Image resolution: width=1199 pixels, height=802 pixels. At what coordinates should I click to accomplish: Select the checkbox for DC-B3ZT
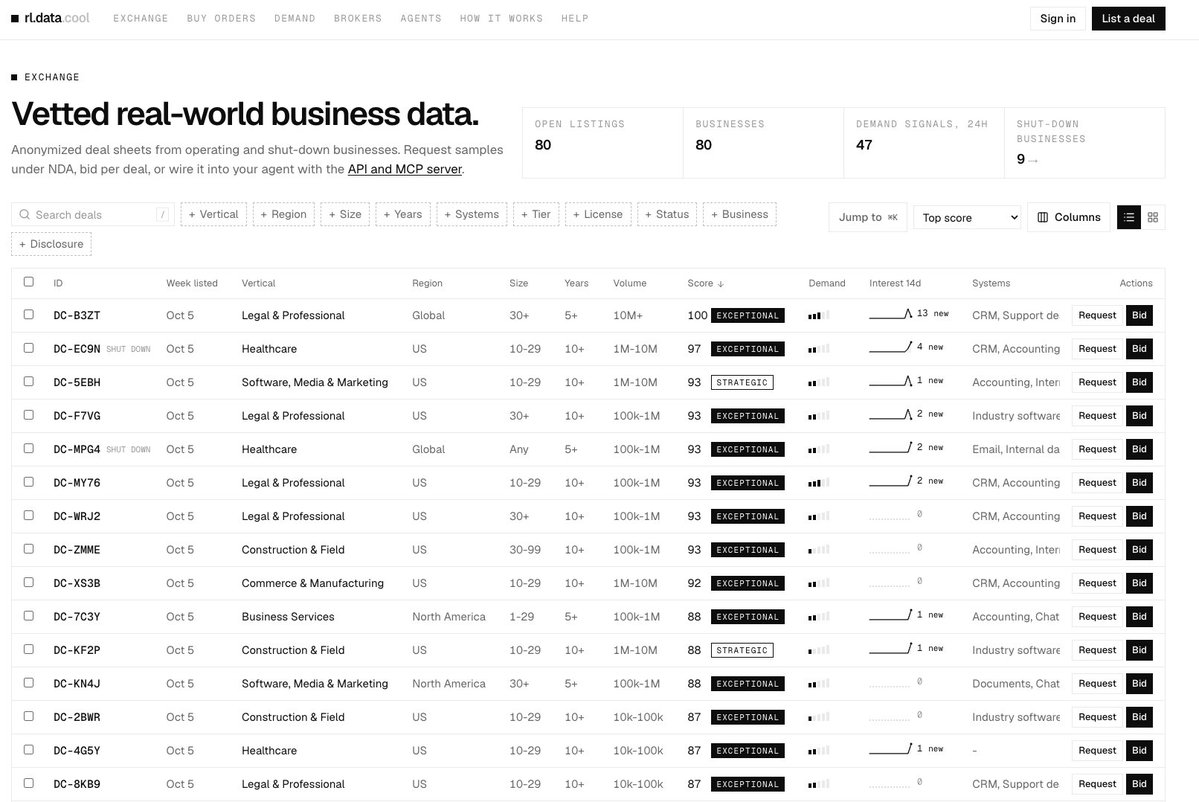click(x=28, y=314)
